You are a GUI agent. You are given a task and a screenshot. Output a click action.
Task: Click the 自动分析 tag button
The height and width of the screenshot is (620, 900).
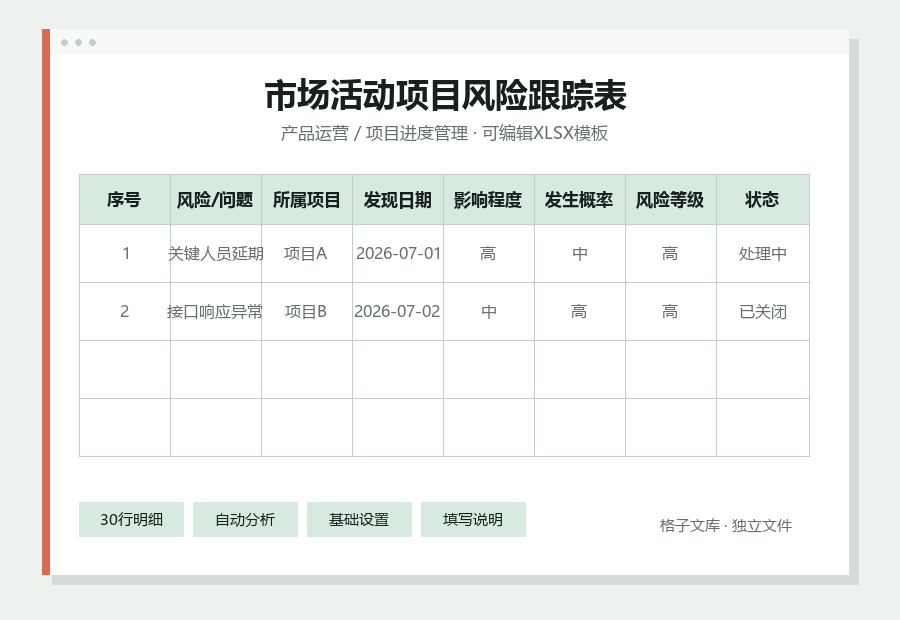pyautogui.click(x=245, y=520)
